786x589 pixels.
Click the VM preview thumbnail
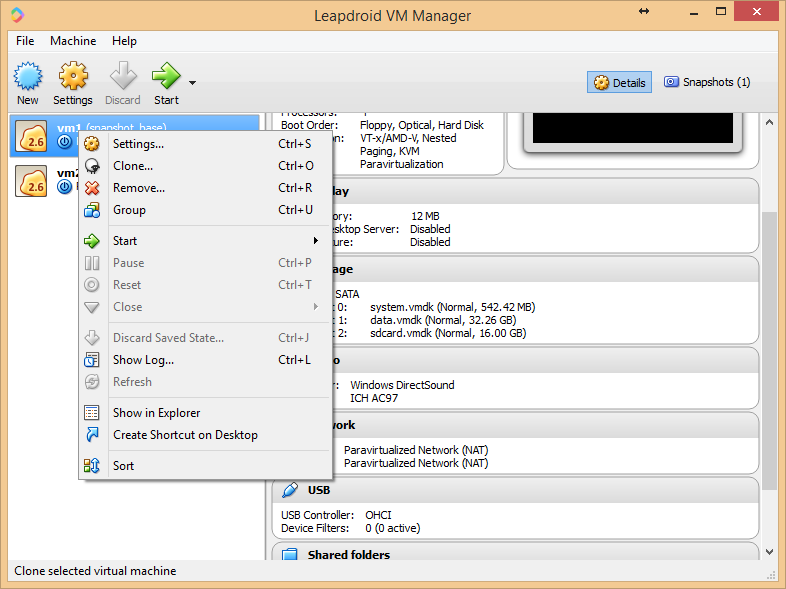633,128
